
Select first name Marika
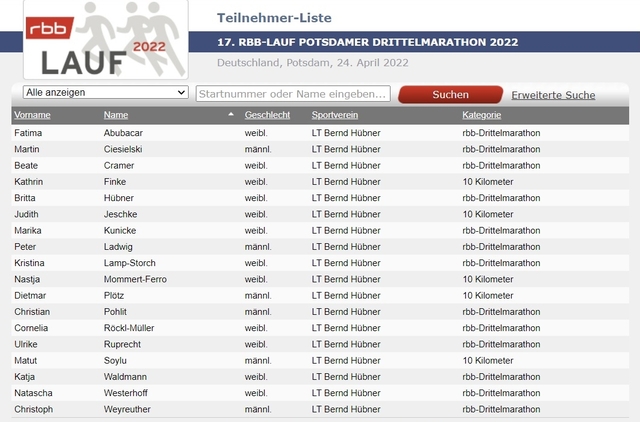tap(28, 231)
